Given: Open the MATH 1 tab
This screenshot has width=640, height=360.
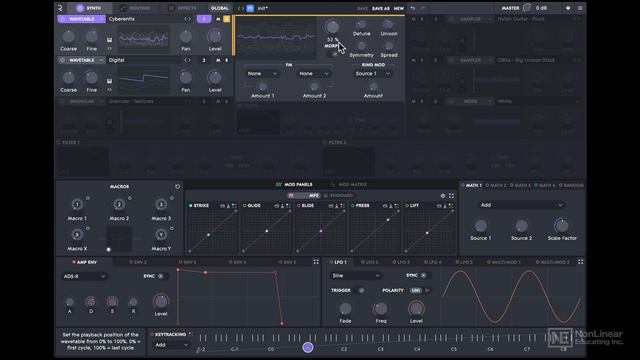Looking at the screenshot, I should 472,185.
